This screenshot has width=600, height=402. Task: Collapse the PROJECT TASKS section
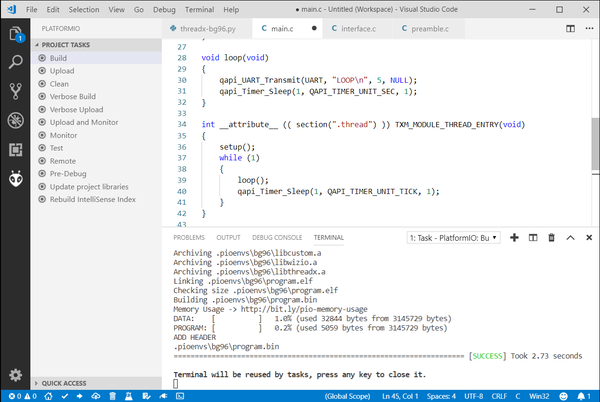click(x=96, y=45)
